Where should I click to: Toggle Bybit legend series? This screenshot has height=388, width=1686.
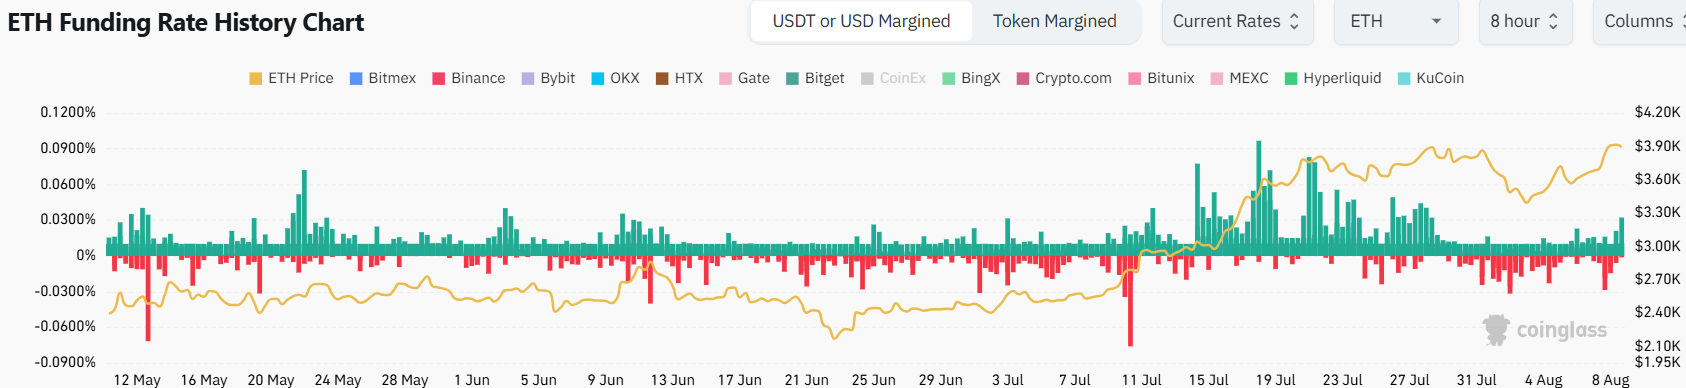click(548, 78)
